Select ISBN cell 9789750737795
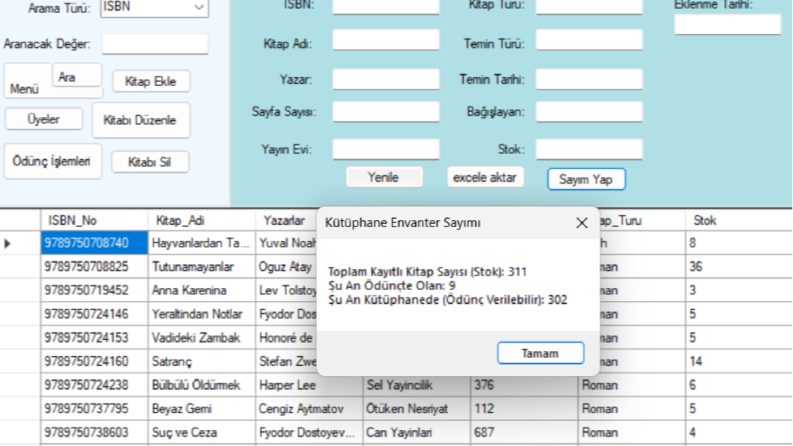The image size is (793, 446). [x=95, y=409]
